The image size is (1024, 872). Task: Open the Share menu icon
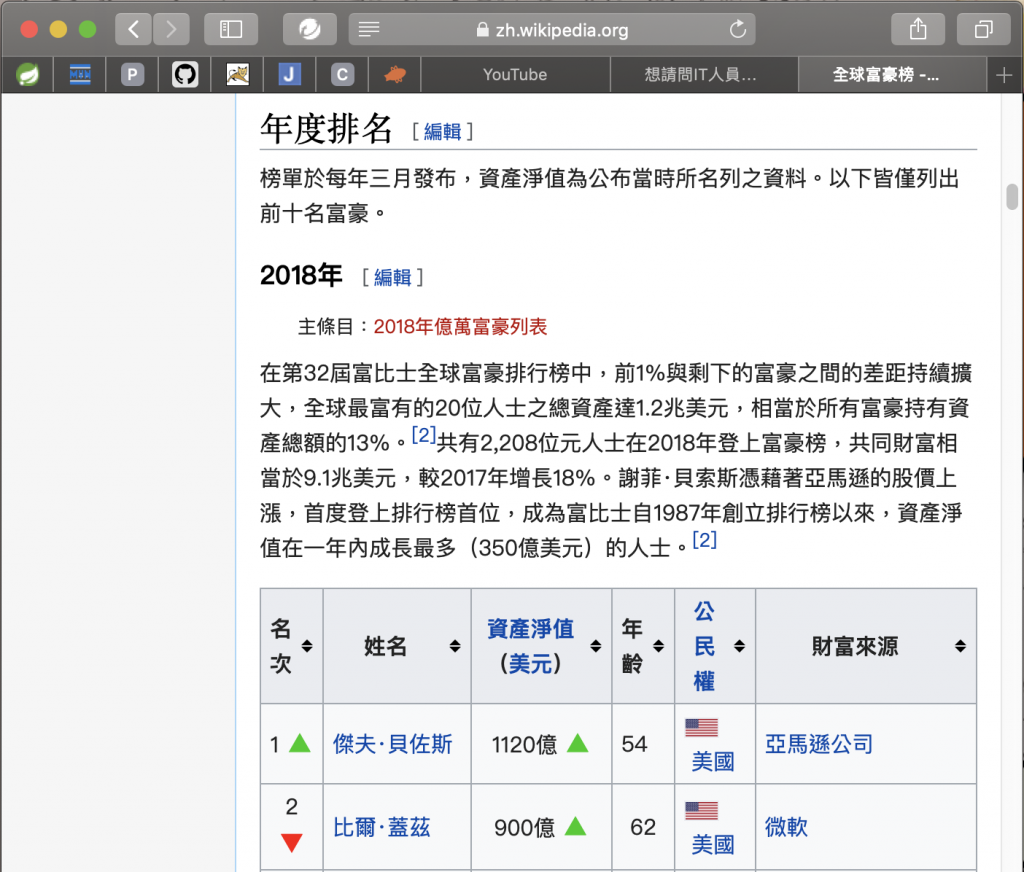coord(918,29)
